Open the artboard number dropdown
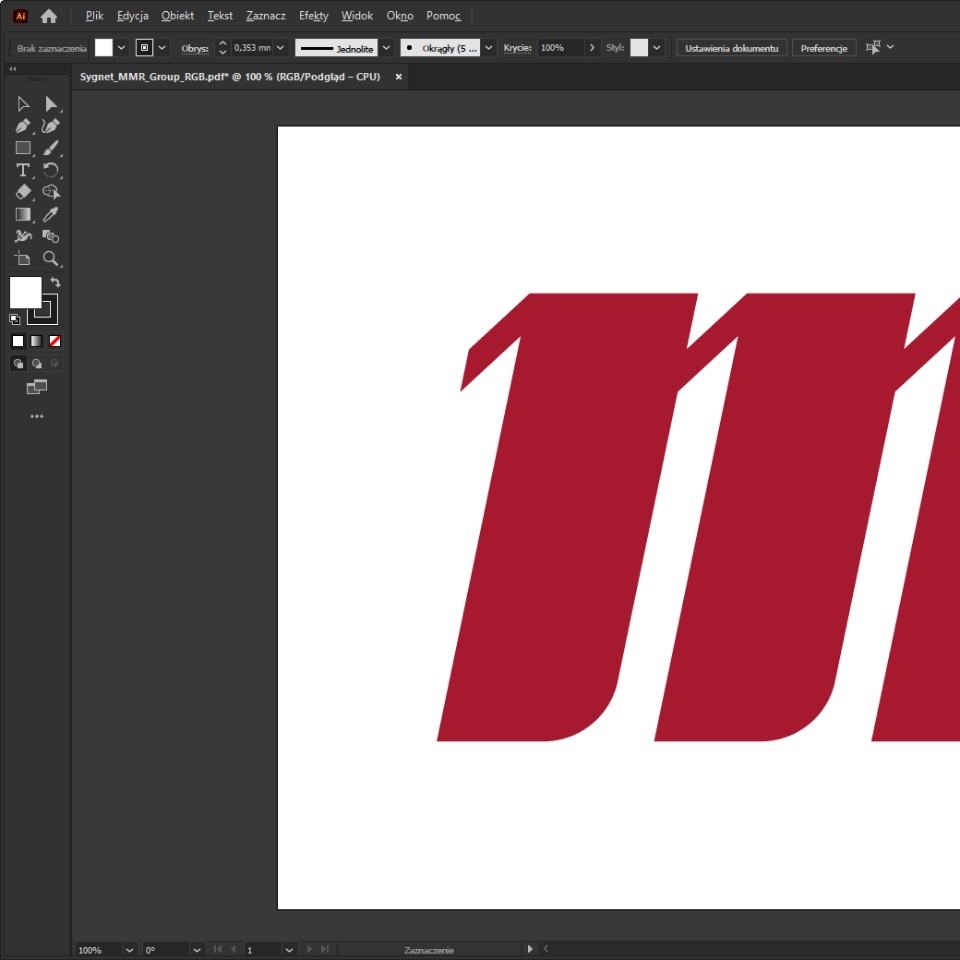Image resolution: width=960 pixels, height=960 pixels. 289,950
